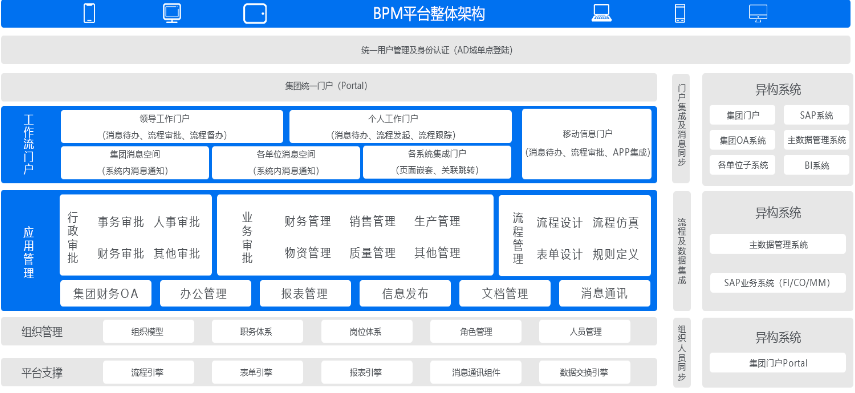This screenshot has width=855, height=393.
Task: Click the 表单引擎 box
Action: (x=257, y=373)
